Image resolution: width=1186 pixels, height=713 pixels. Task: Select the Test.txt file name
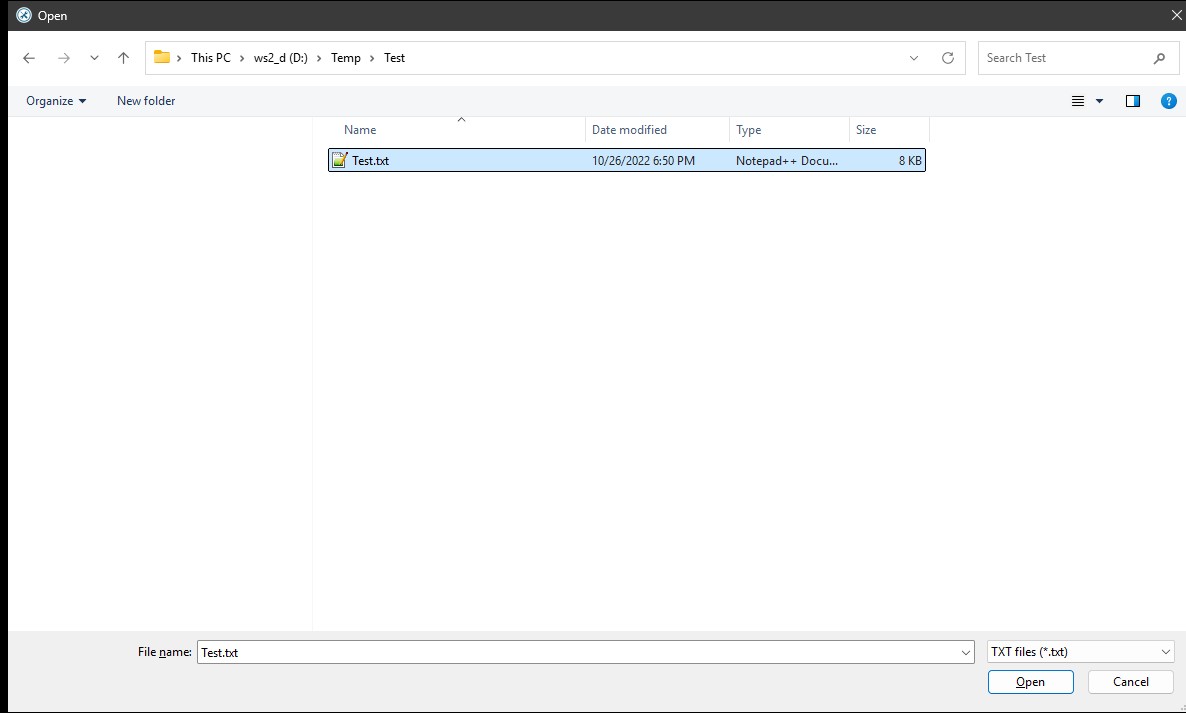(x=371, y=160)
